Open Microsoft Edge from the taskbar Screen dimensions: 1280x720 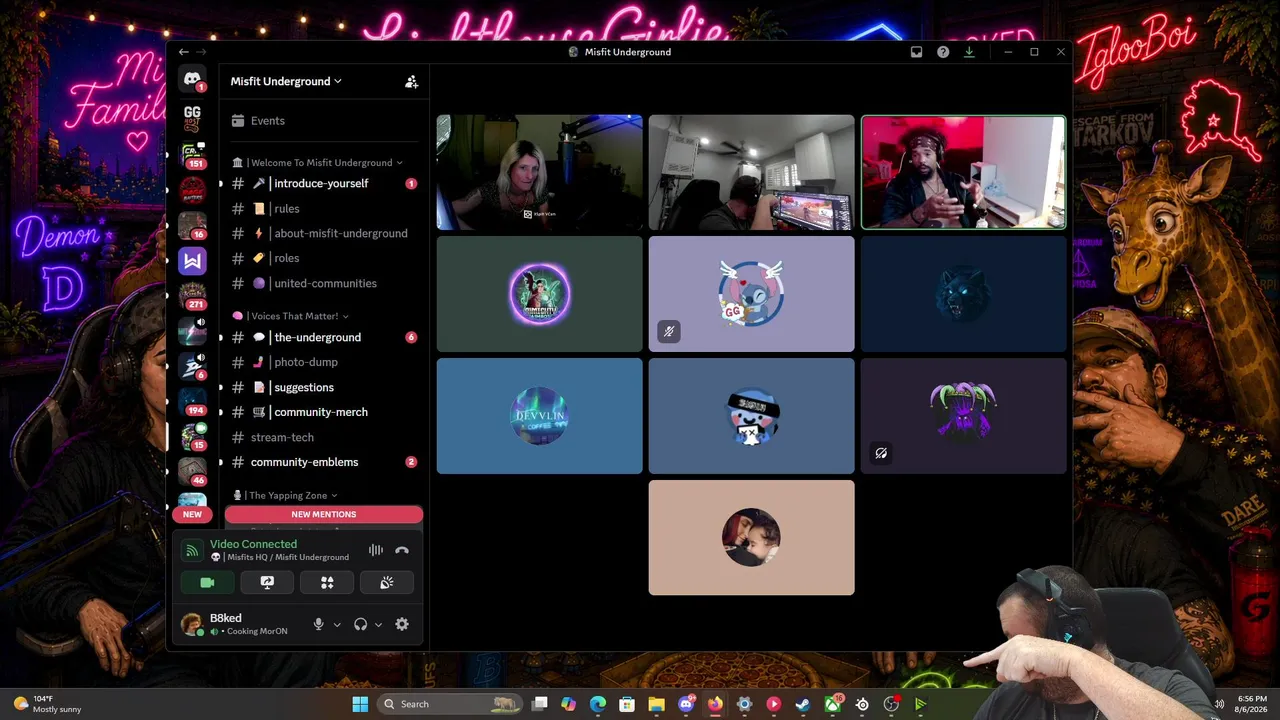coord(598,704)
